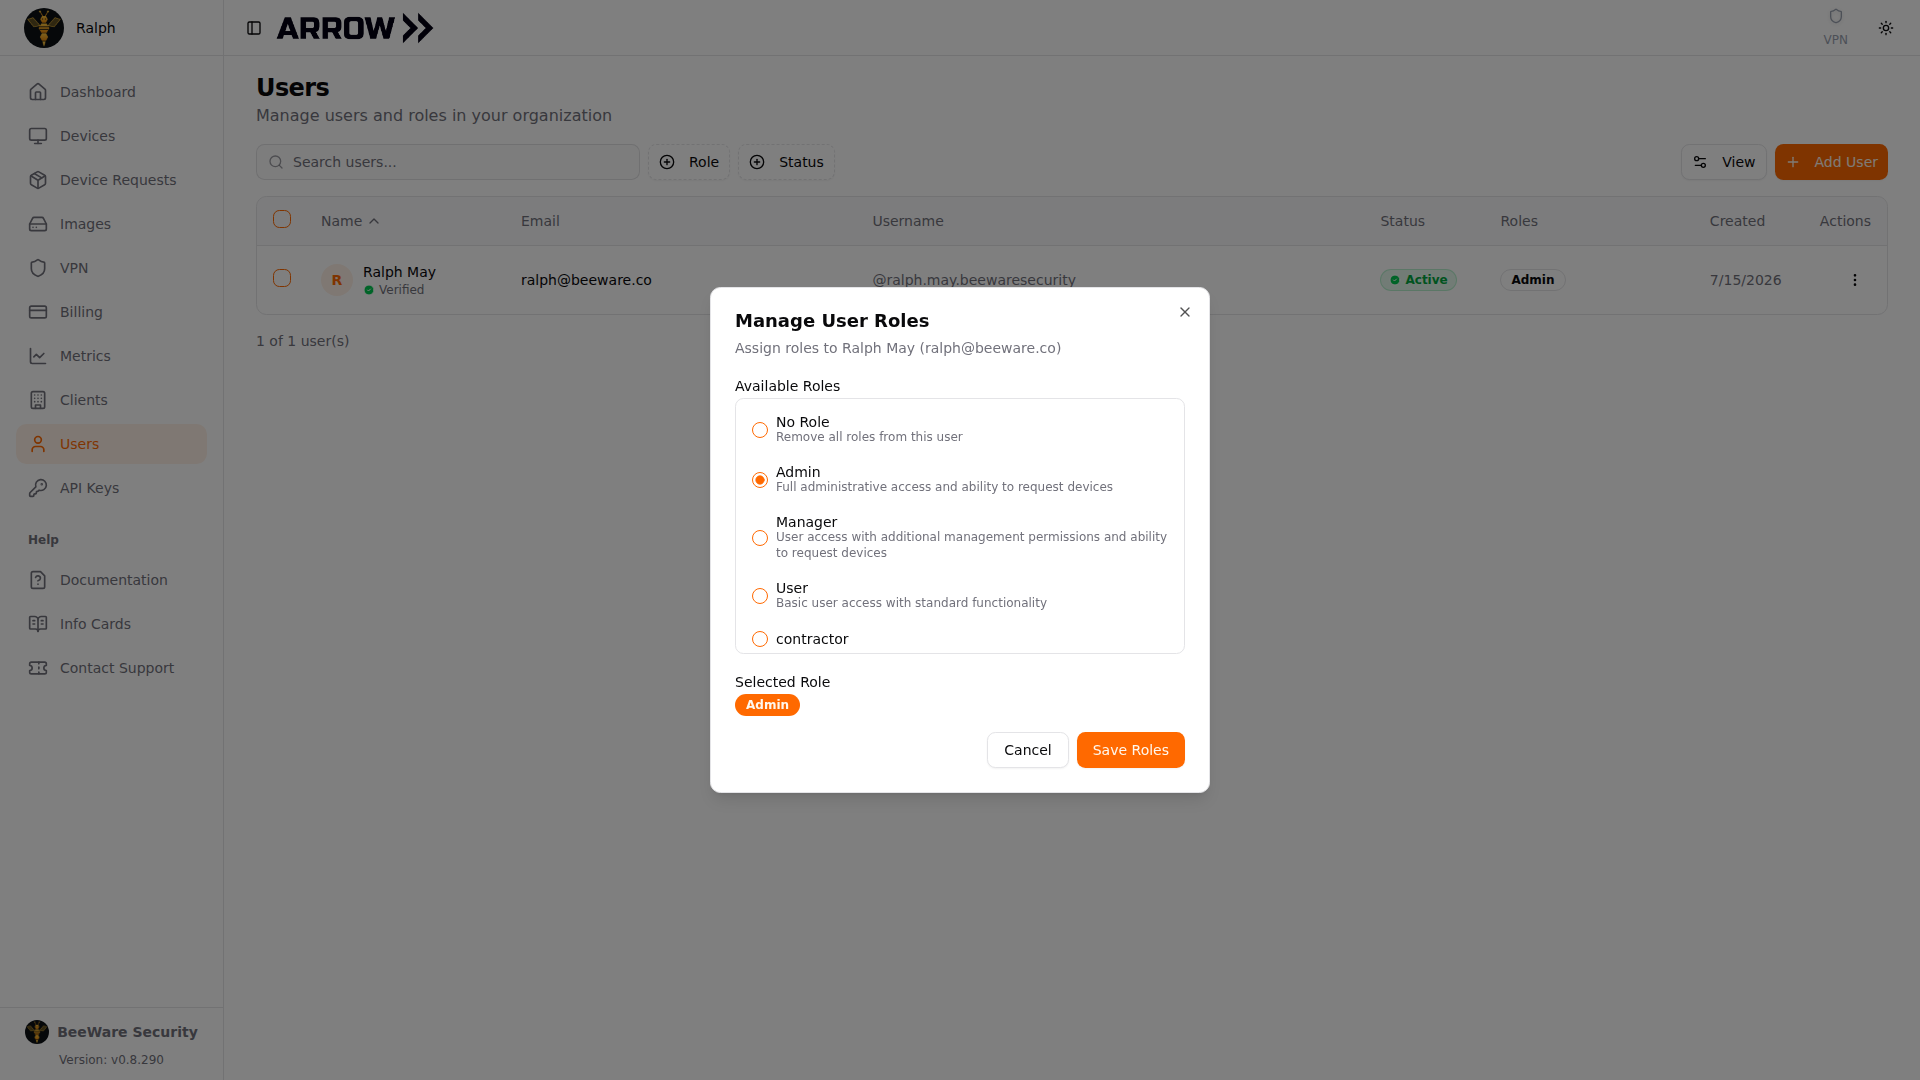Click the Users person icon

pyautogui.click(x=38, y=444)
